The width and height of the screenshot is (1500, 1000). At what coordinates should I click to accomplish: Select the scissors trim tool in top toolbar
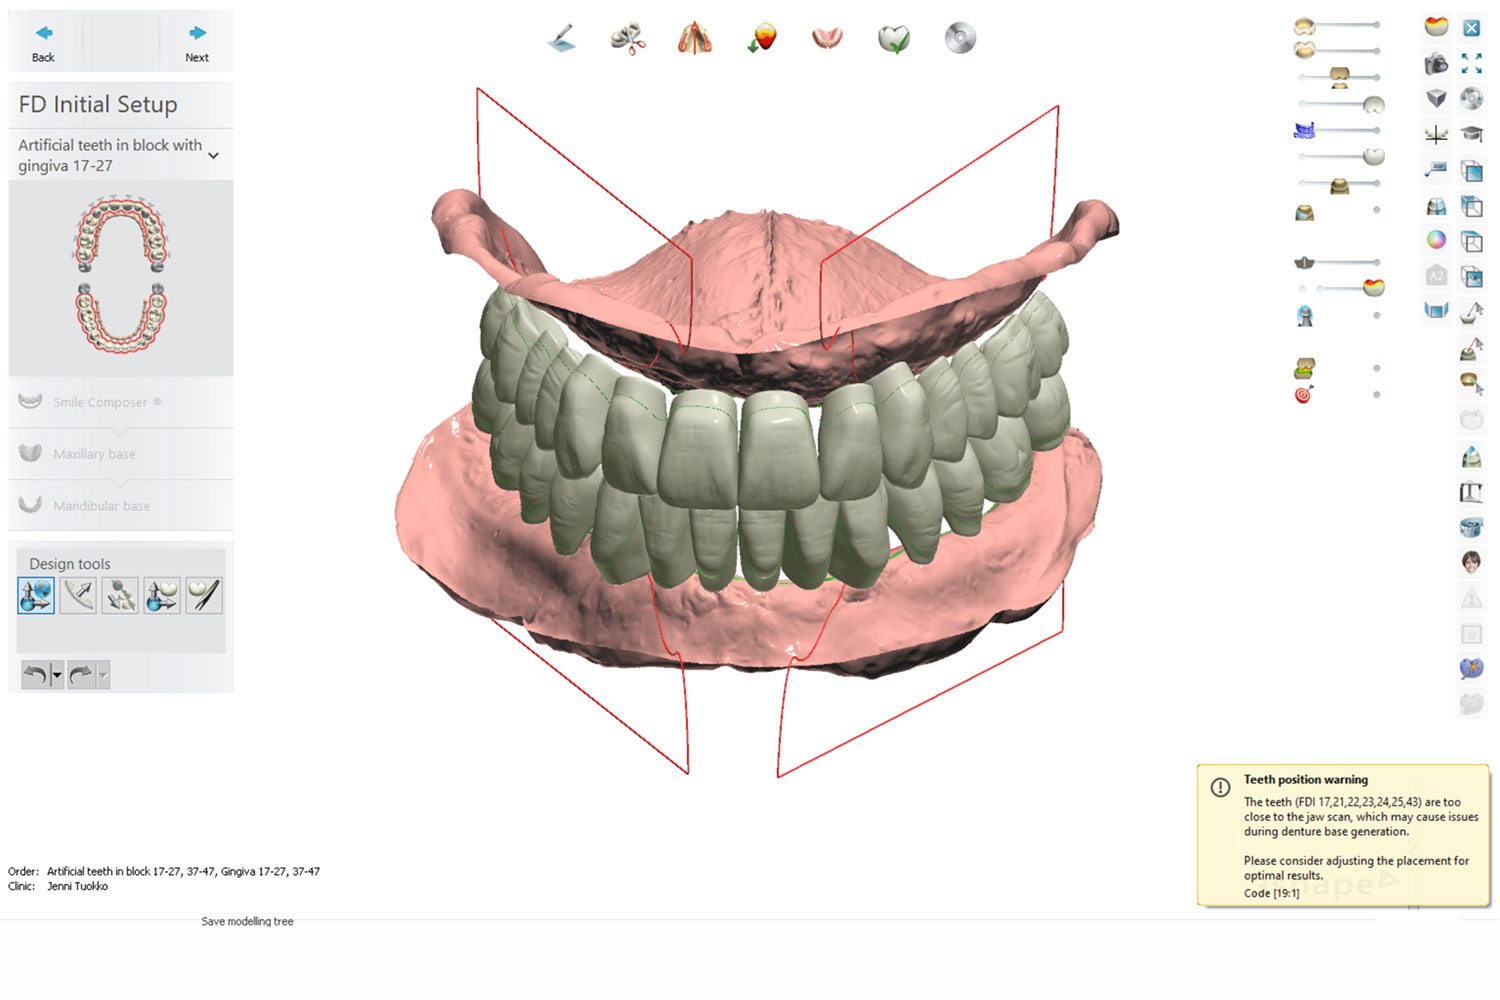(628, 39)
